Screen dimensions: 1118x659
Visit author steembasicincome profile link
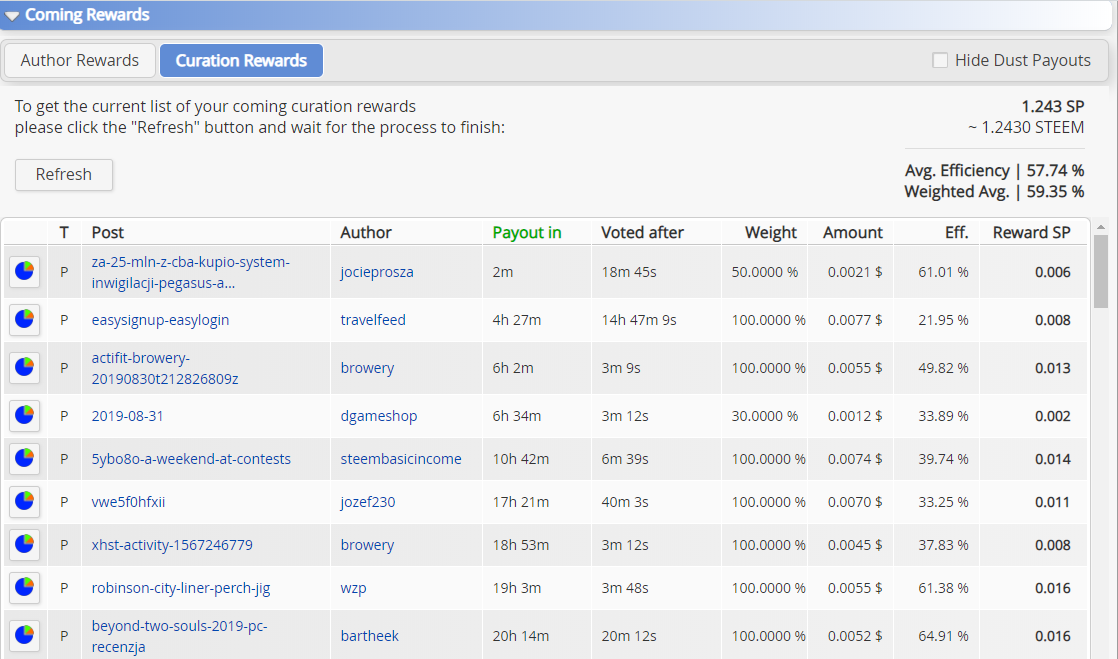(401, 459)
